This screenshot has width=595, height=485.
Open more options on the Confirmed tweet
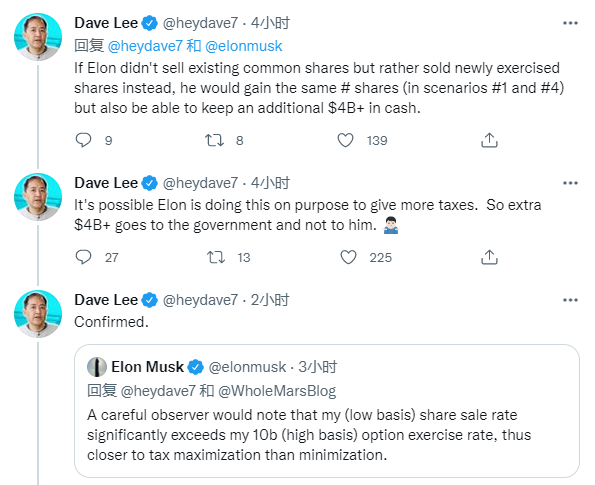pos(570,300)
